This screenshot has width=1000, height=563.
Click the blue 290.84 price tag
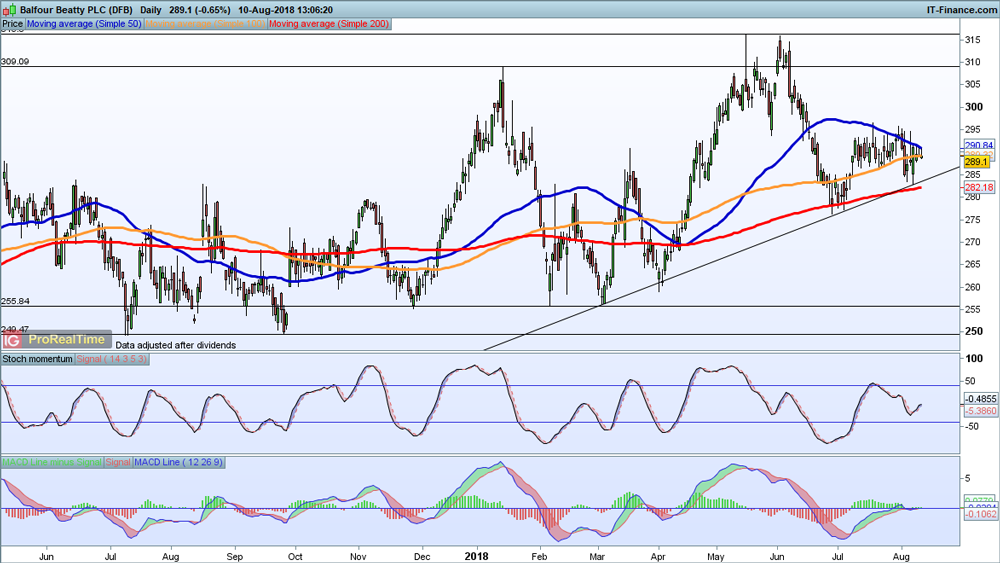979,145
